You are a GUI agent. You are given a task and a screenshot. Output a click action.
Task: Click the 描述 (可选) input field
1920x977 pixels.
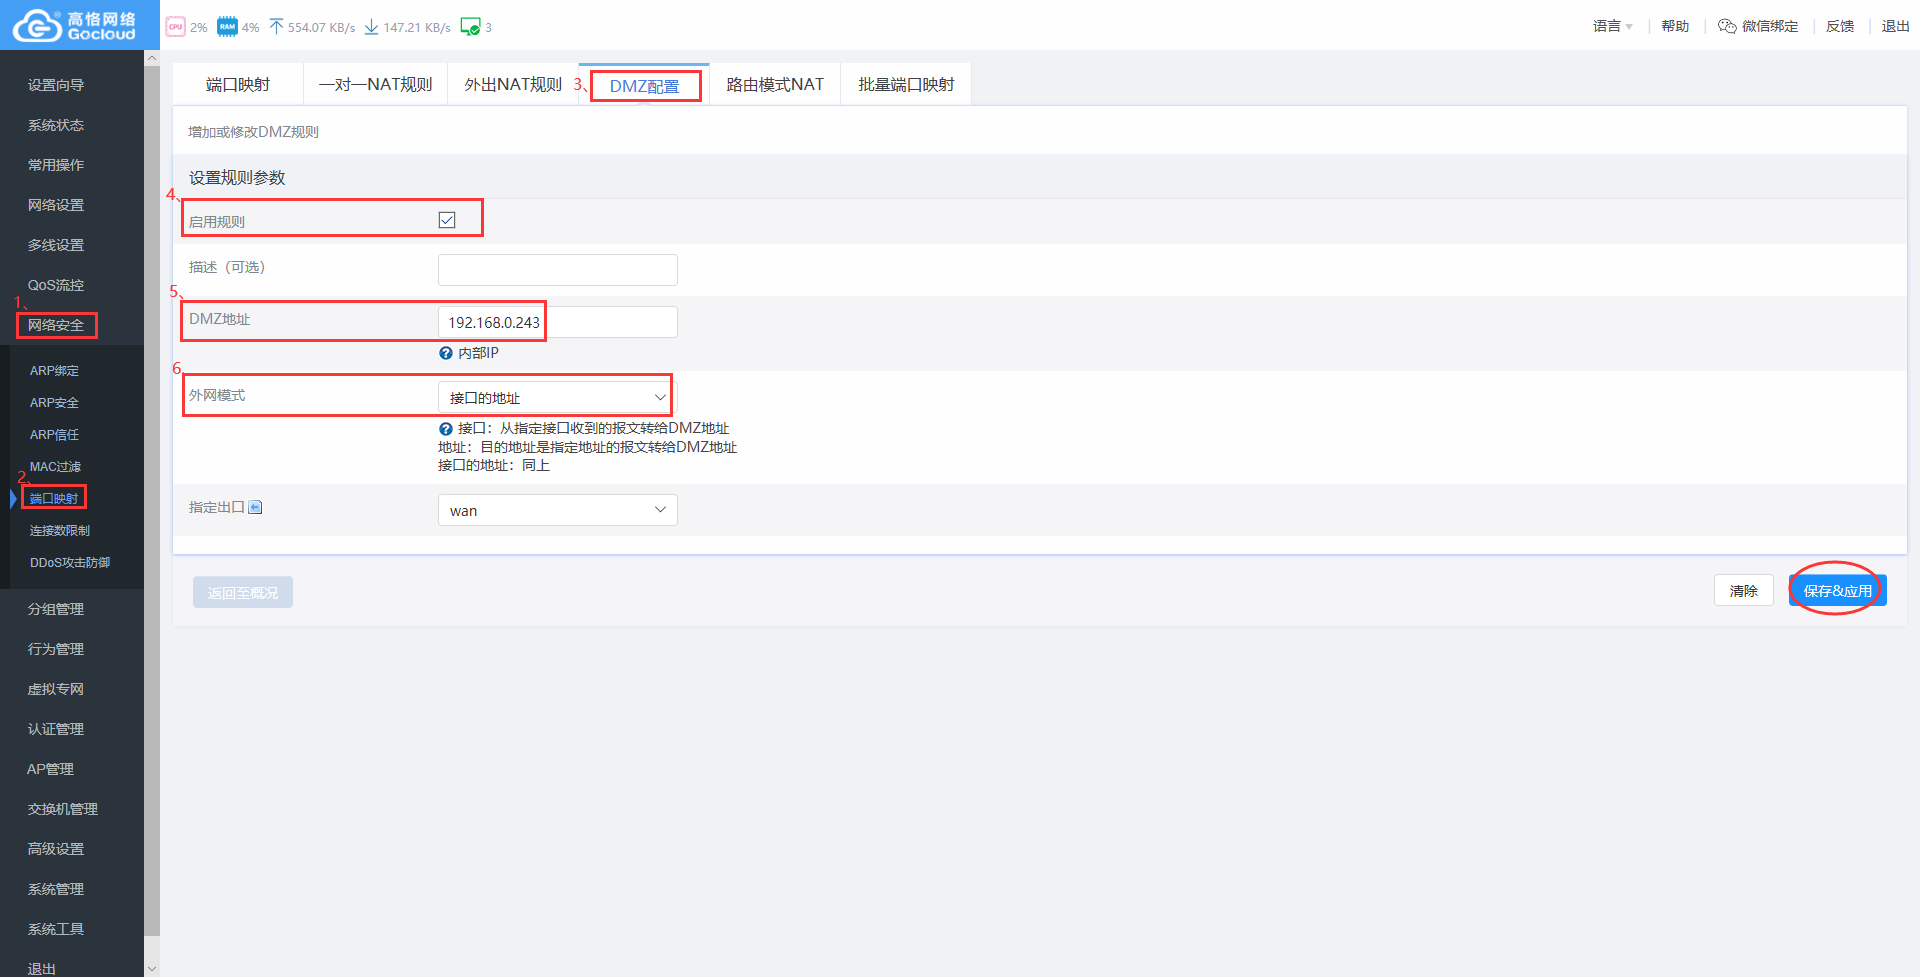[557, 270]
